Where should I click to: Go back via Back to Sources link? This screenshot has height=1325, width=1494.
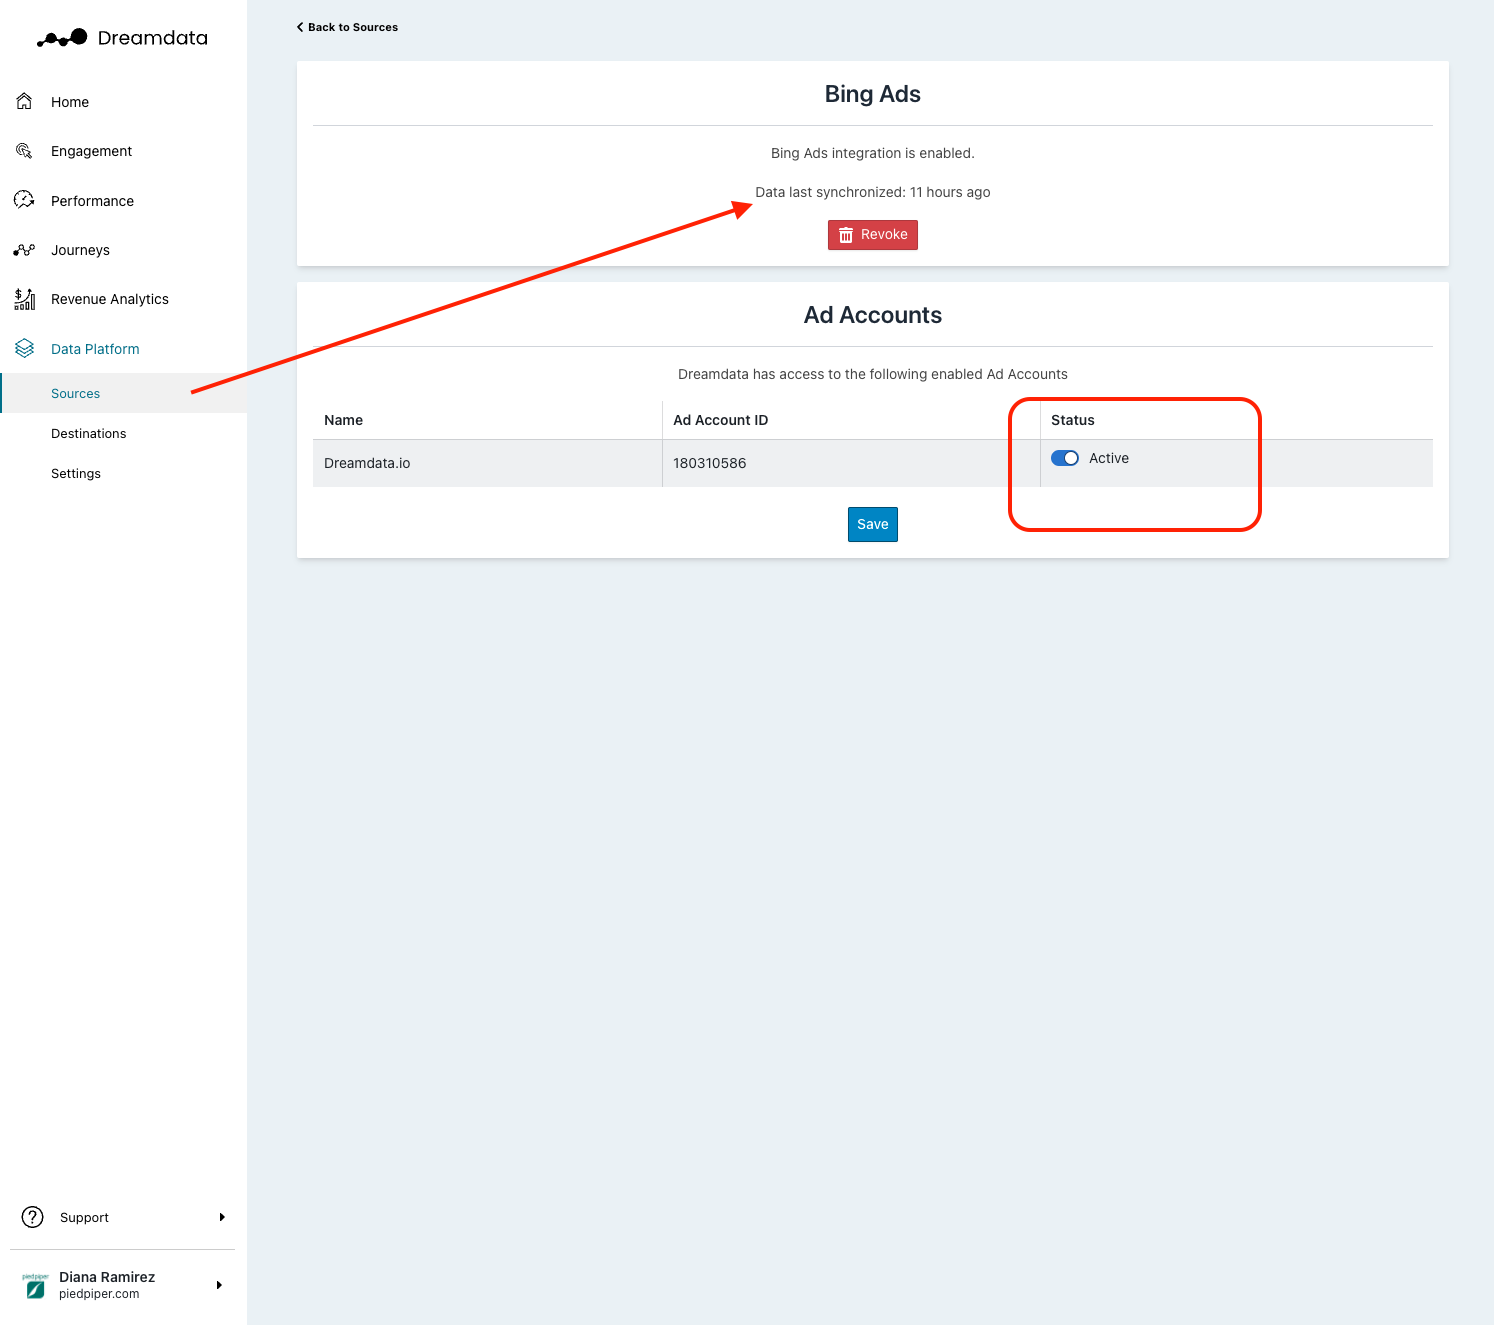pos(347,27)
